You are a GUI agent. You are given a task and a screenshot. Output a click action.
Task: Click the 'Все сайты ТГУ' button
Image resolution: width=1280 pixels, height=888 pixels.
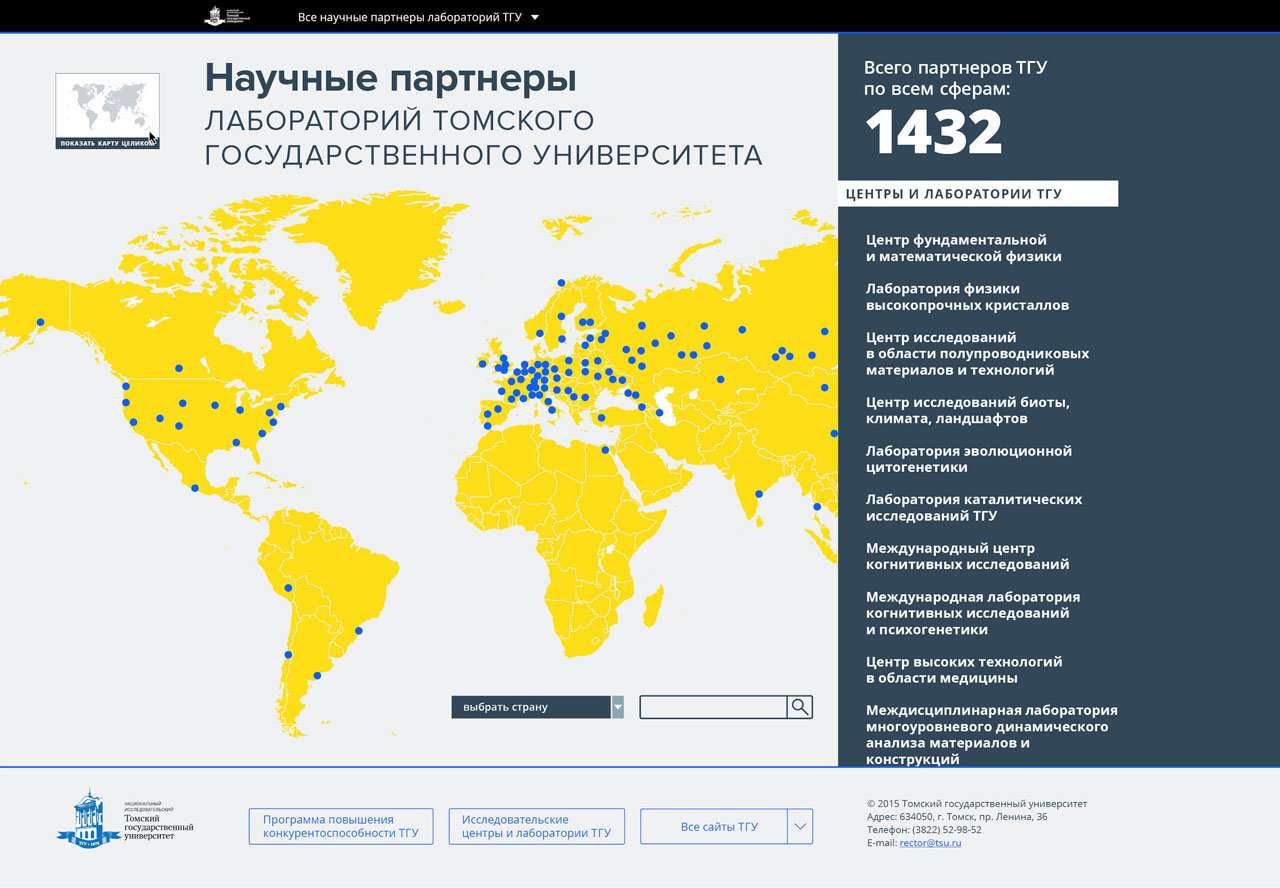pyautogui.click(x=714, y=827)
